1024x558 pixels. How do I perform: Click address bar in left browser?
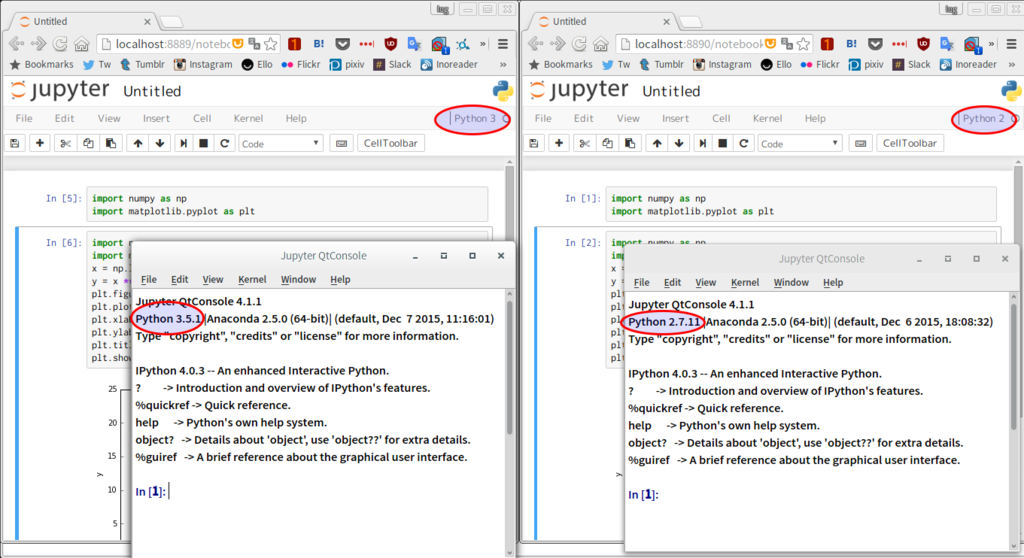pos(173,44)
